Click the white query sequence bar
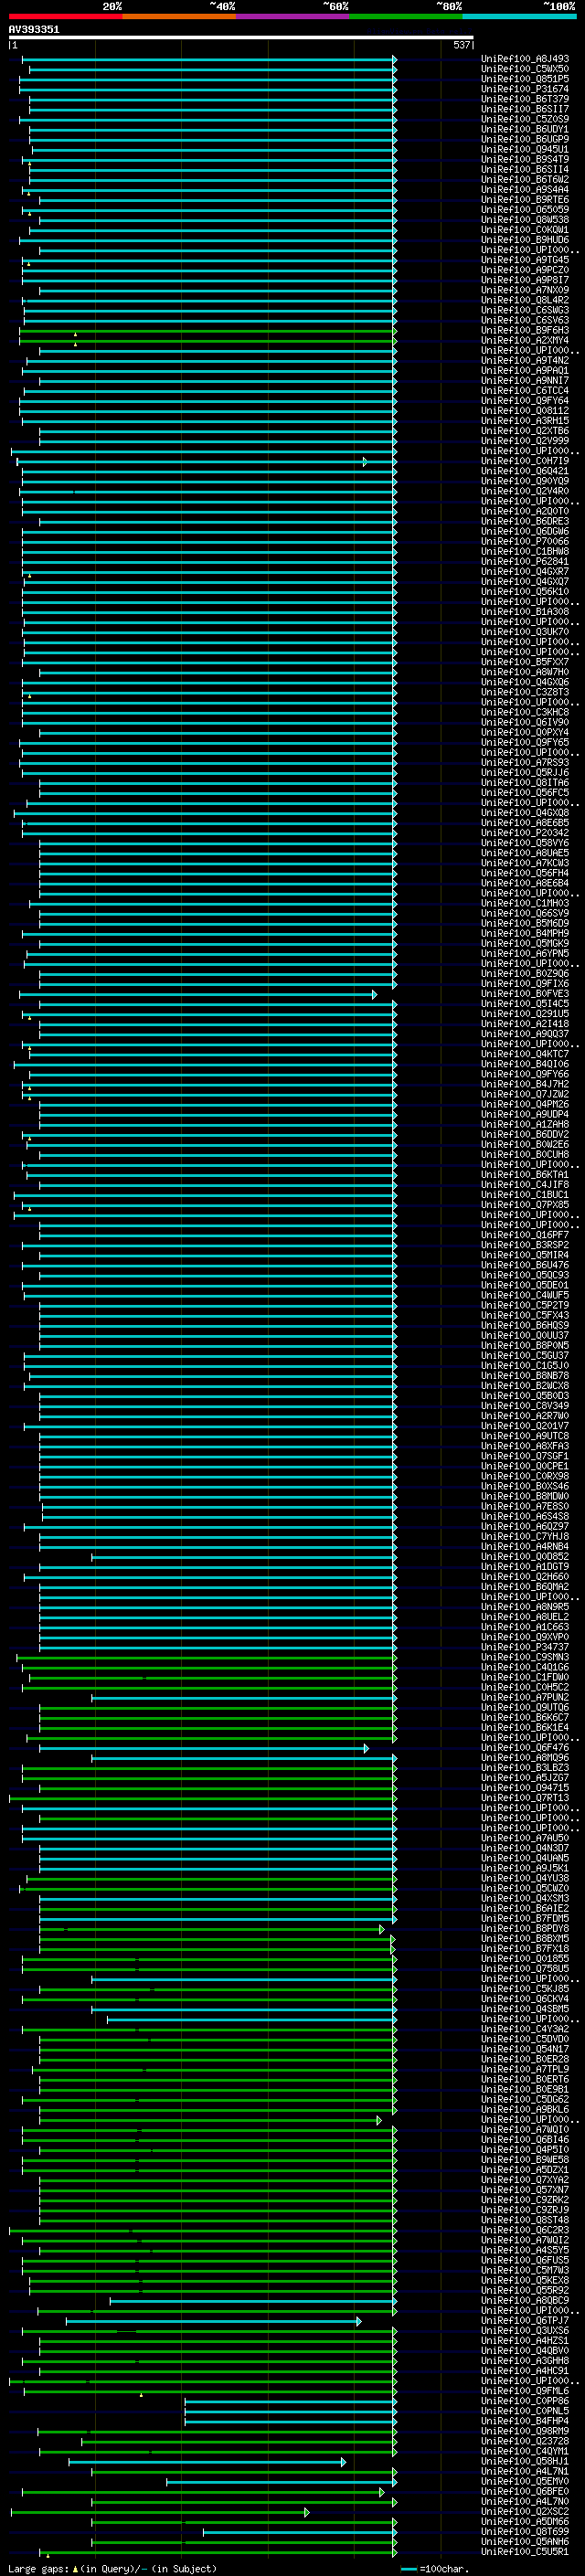This screenshot has width=585, height=2576. 241,37
